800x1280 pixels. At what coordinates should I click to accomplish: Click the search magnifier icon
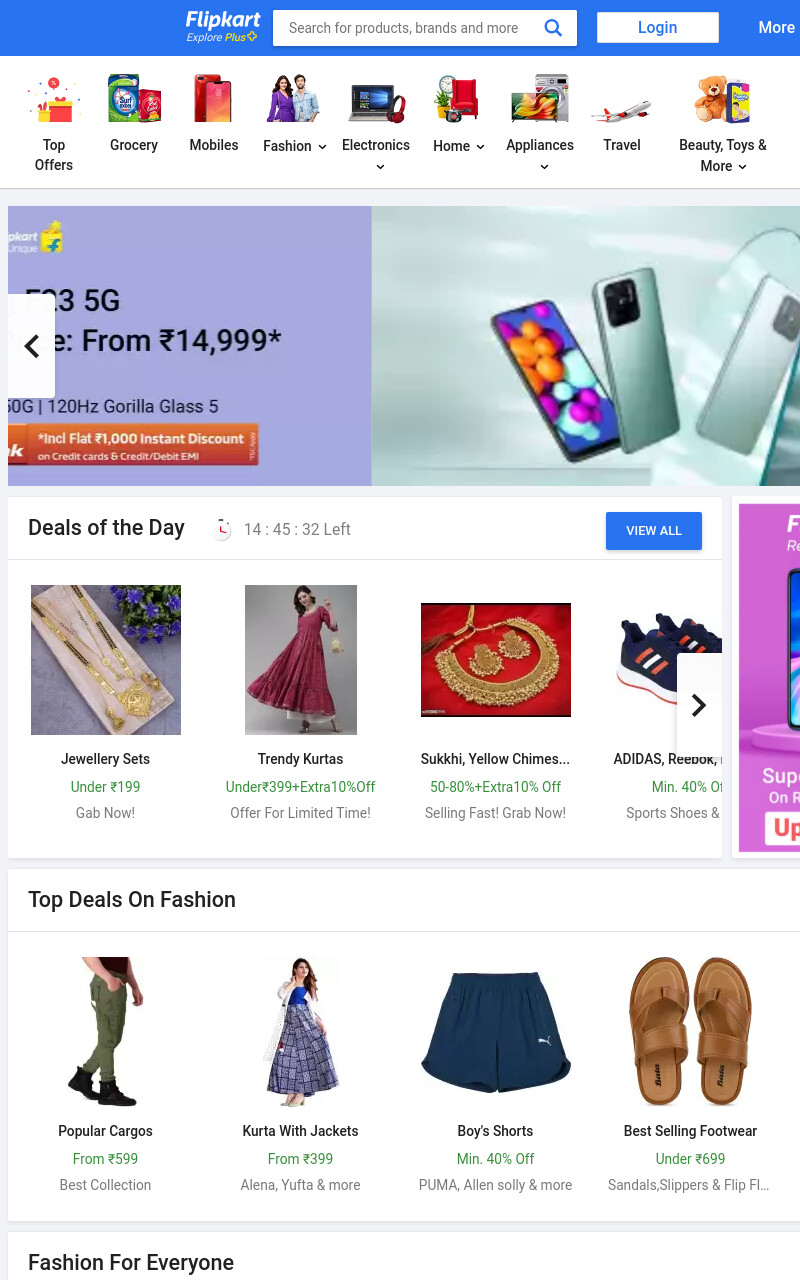click(552, 28)
